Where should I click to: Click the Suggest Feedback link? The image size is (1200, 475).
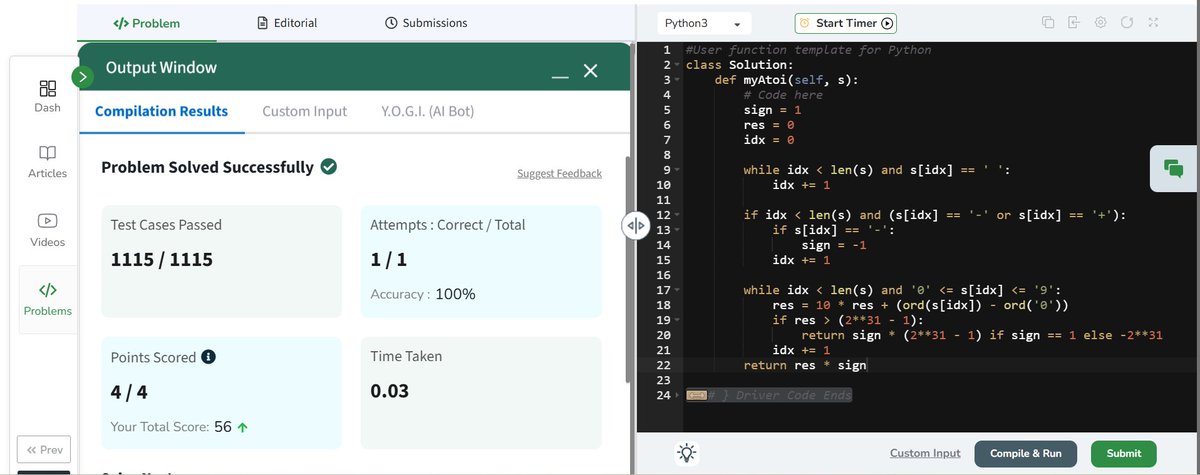559,173
